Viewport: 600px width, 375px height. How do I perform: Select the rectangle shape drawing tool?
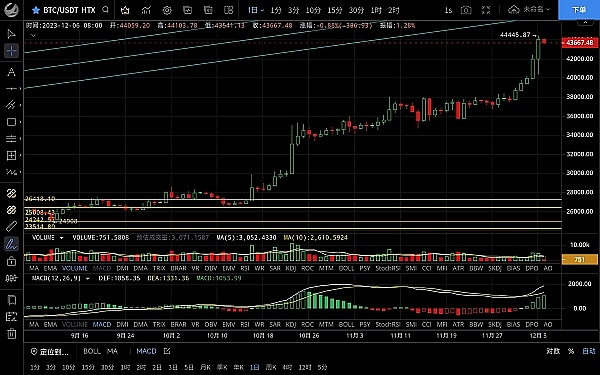11,122
